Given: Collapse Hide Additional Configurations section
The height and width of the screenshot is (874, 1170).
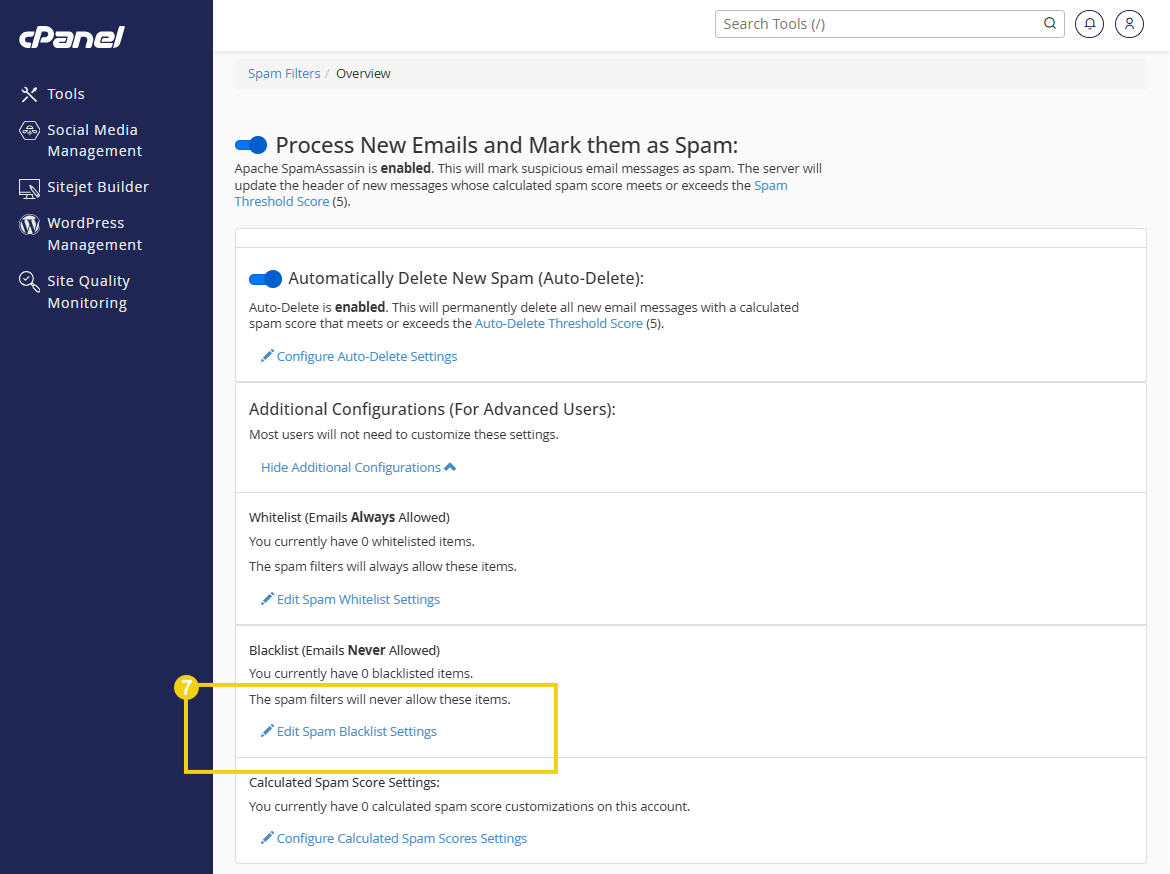Looking at the screenshot, I should point(358,467).
